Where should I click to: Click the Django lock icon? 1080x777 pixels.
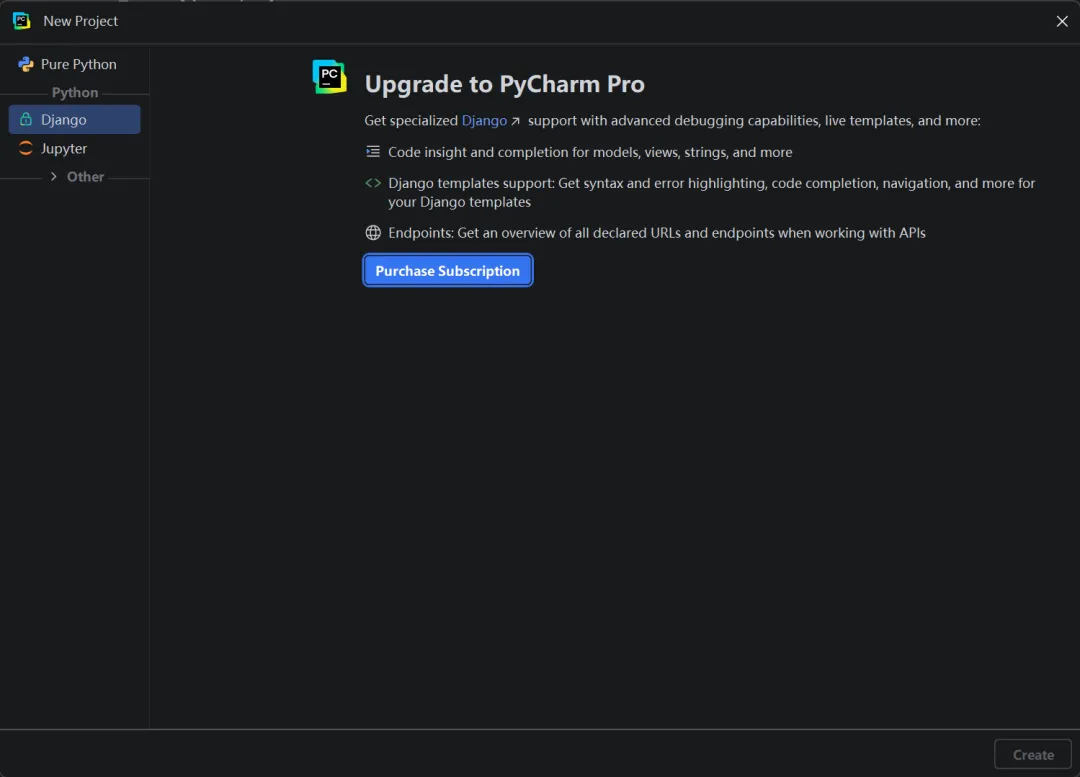pyautogui.click(x=25, y=119)
